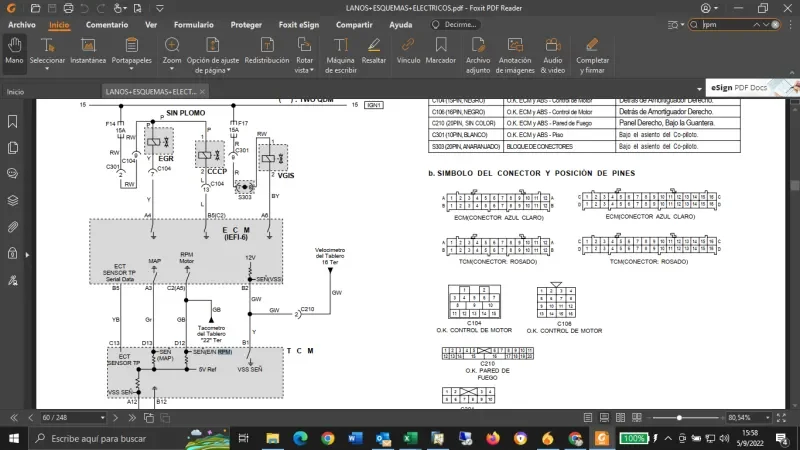800x450 pixels.
Task: Select the Mano hand tool
Action: pos(14,51)
